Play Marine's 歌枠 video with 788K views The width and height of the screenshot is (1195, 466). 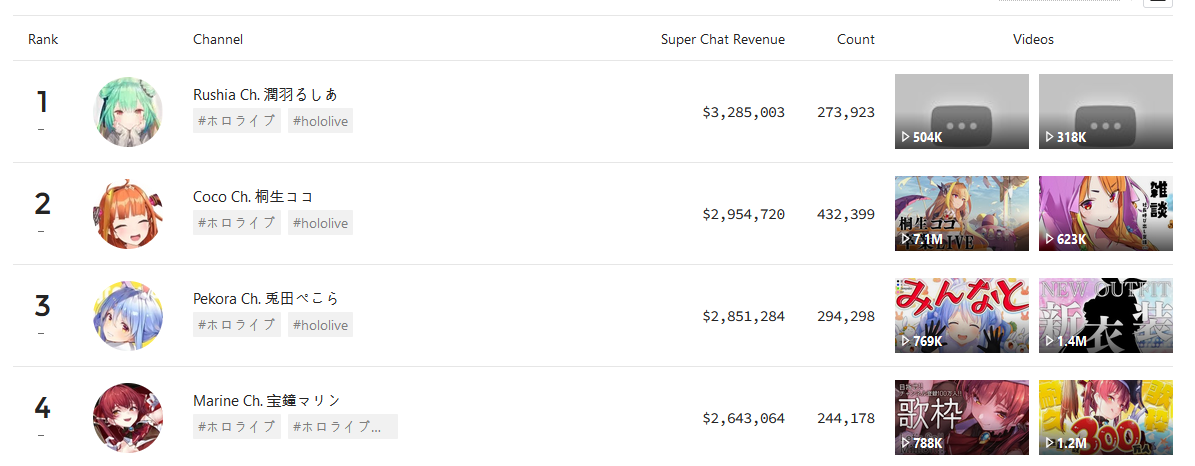pos(961,417)
